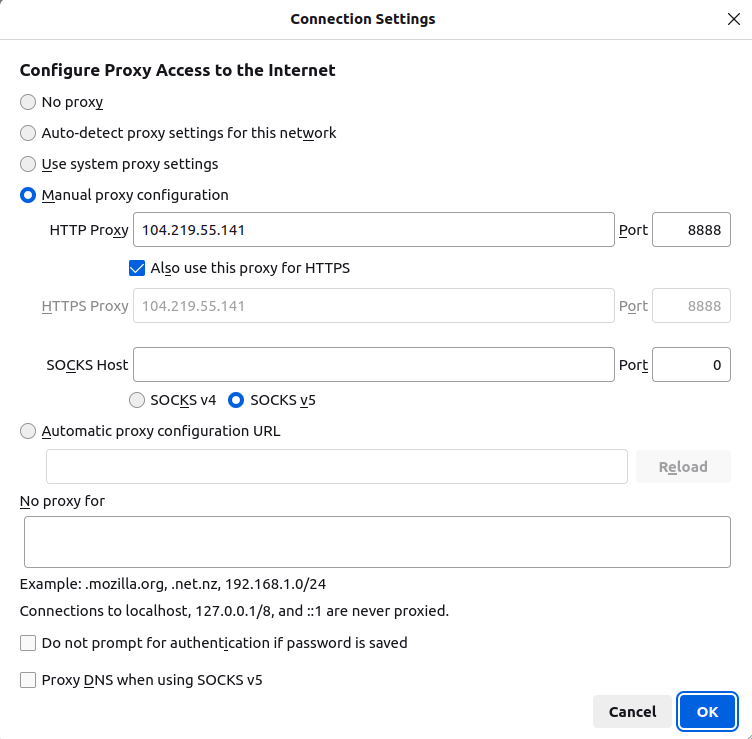Select the SOCKS v4 radio button
The width and height of the screenshot is (752, 739).
click(x=138, y=400)
